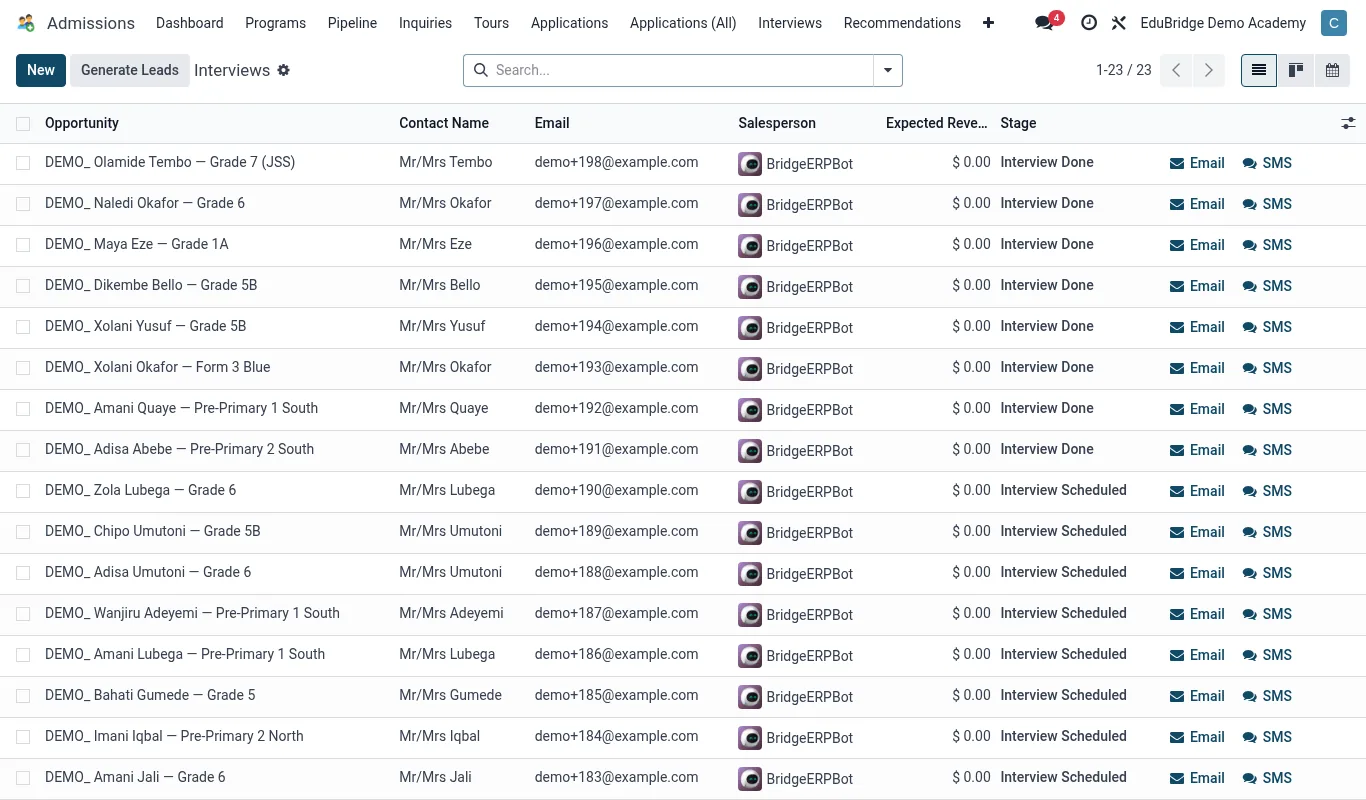Open the Interviews gear settings icon
Image resolution: width=1366 pixels, height=800 pixels.
284,70
